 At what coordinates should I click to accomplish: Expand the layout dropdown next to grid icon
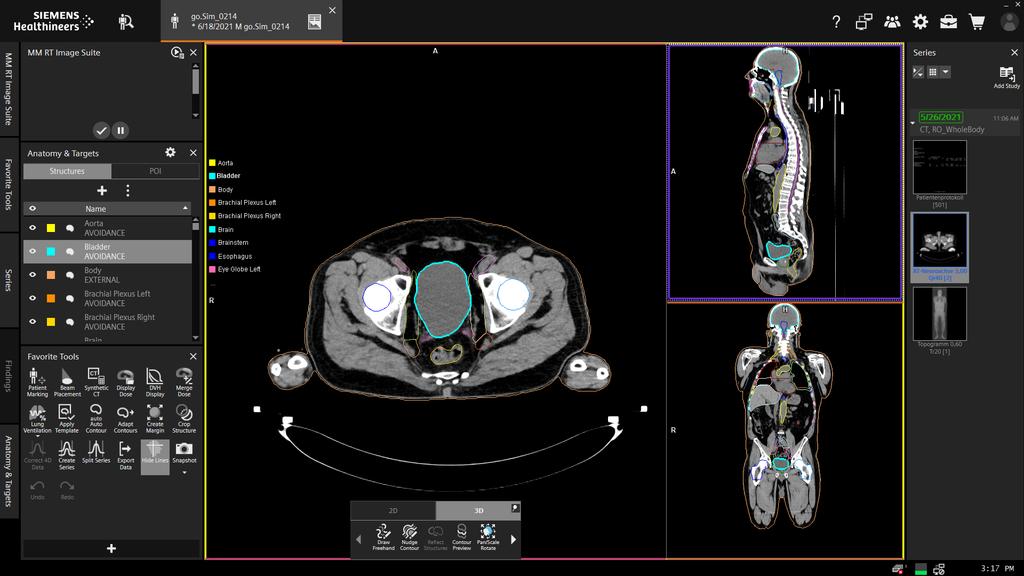pyautogui.click(x=945, y=72)
